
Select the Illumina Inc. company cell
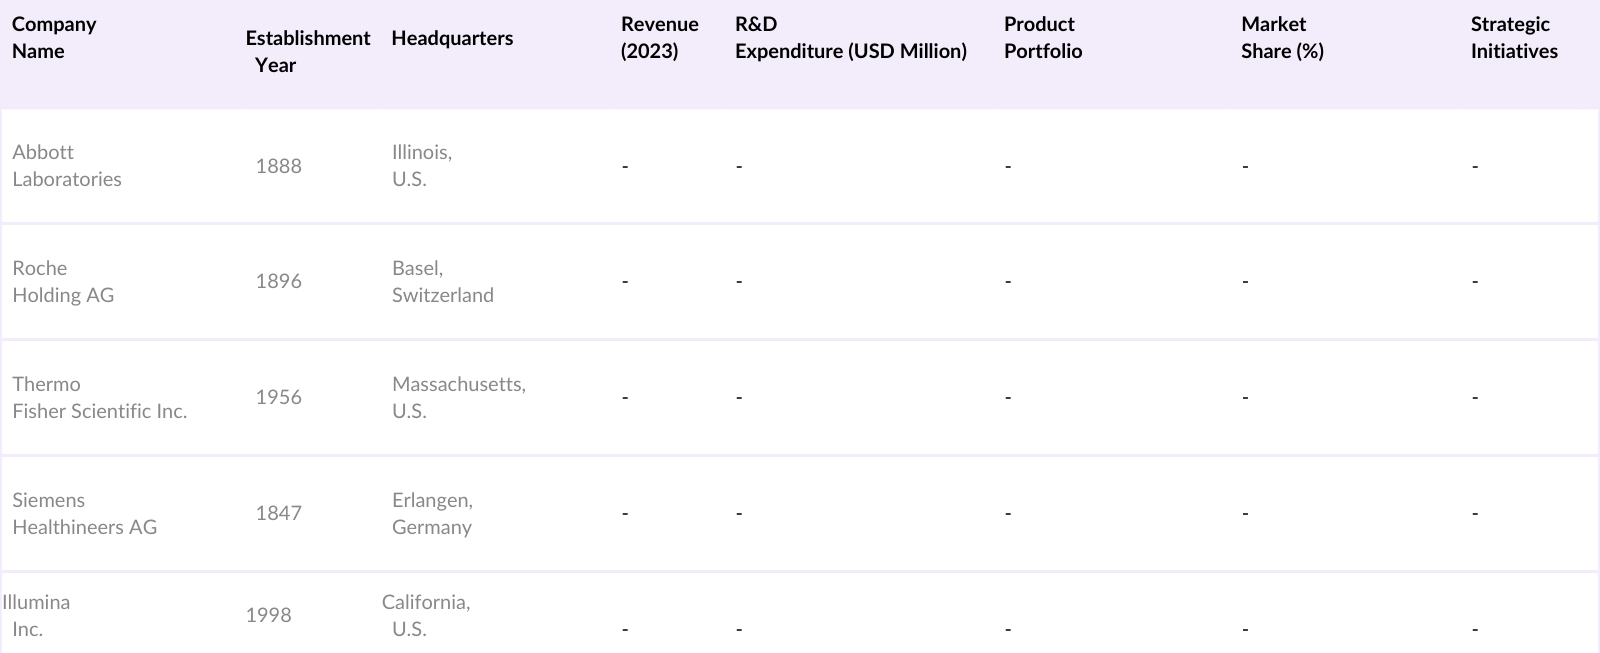coord(37,615)
